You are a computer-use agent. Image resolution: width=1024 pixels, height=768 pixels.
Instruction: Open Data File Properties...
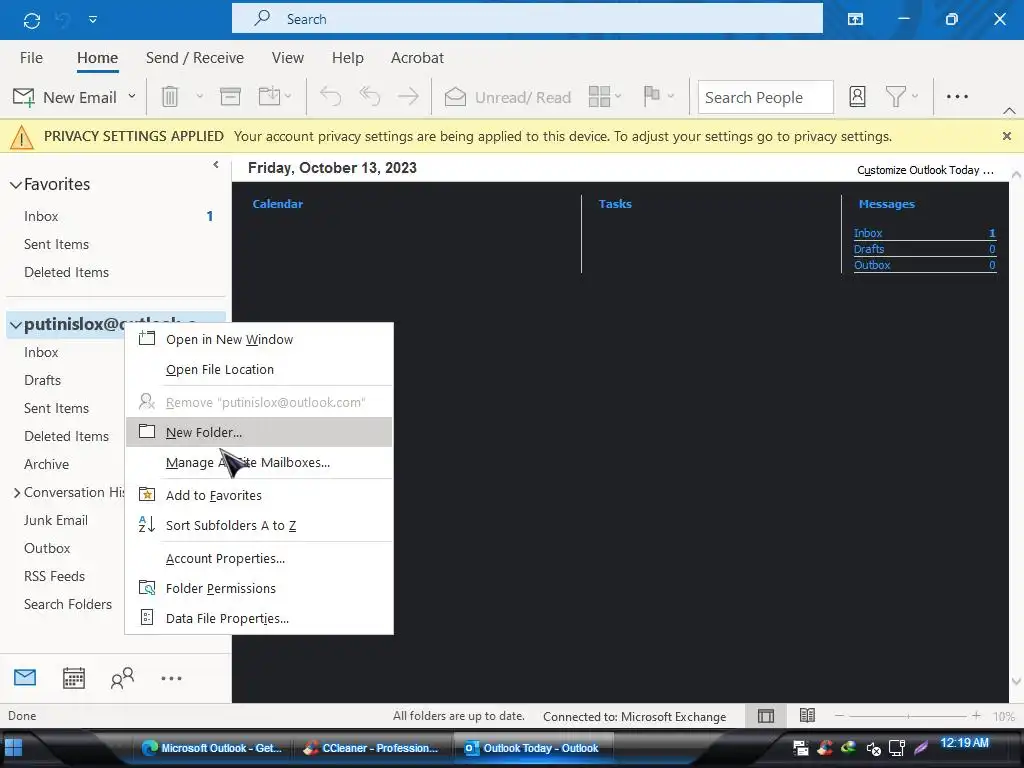(259, 618)
